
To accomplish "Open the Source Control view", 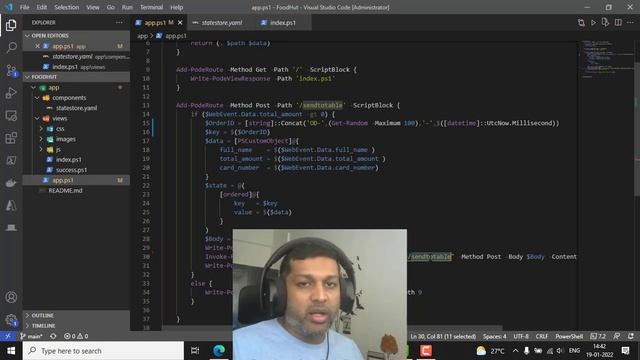I will [11, 70].
